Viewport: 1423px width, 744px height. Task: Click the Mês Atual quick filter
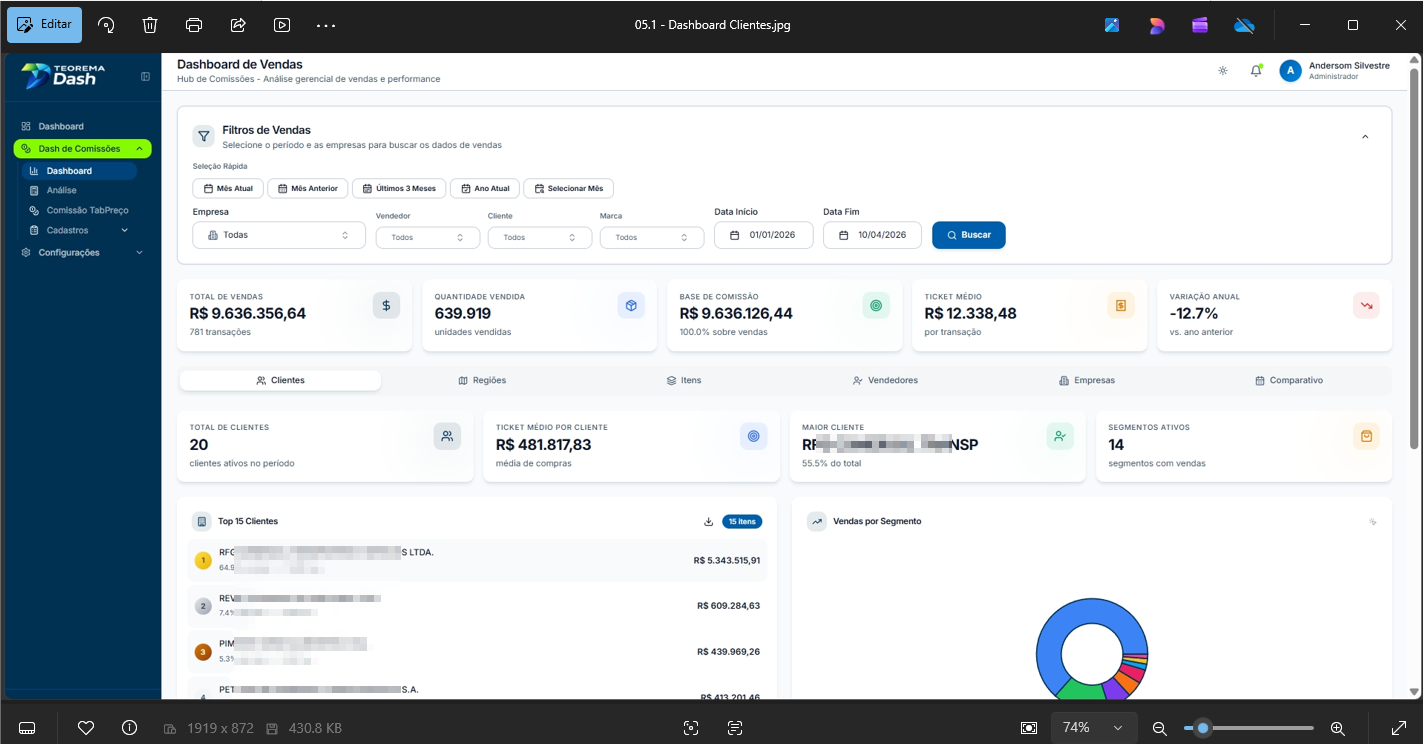(228, 188)
